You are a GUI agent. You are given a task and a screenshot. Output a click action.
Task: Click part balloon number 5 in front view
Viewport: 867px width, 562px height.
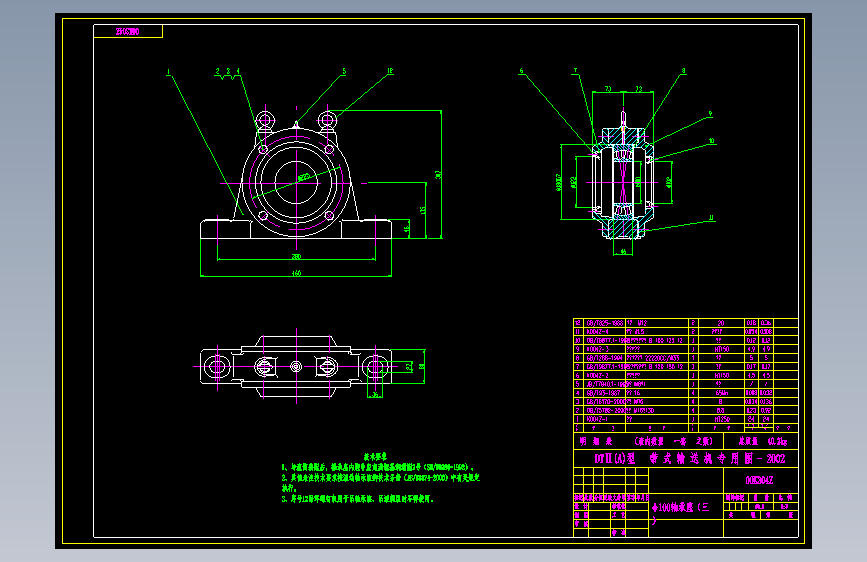pos(344,71)
